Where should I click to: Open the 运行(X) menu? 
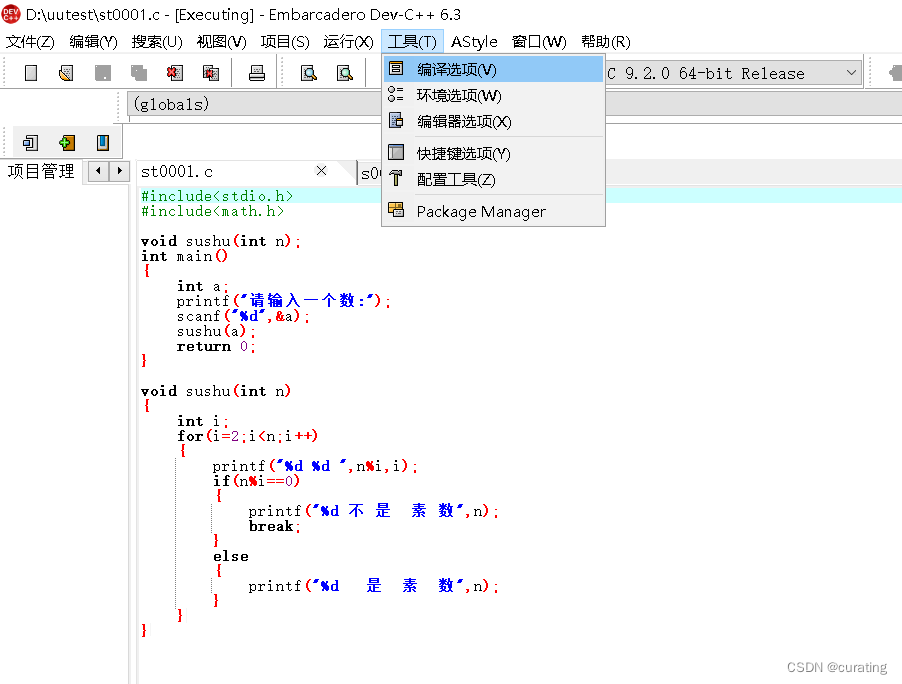coord(348,42)
